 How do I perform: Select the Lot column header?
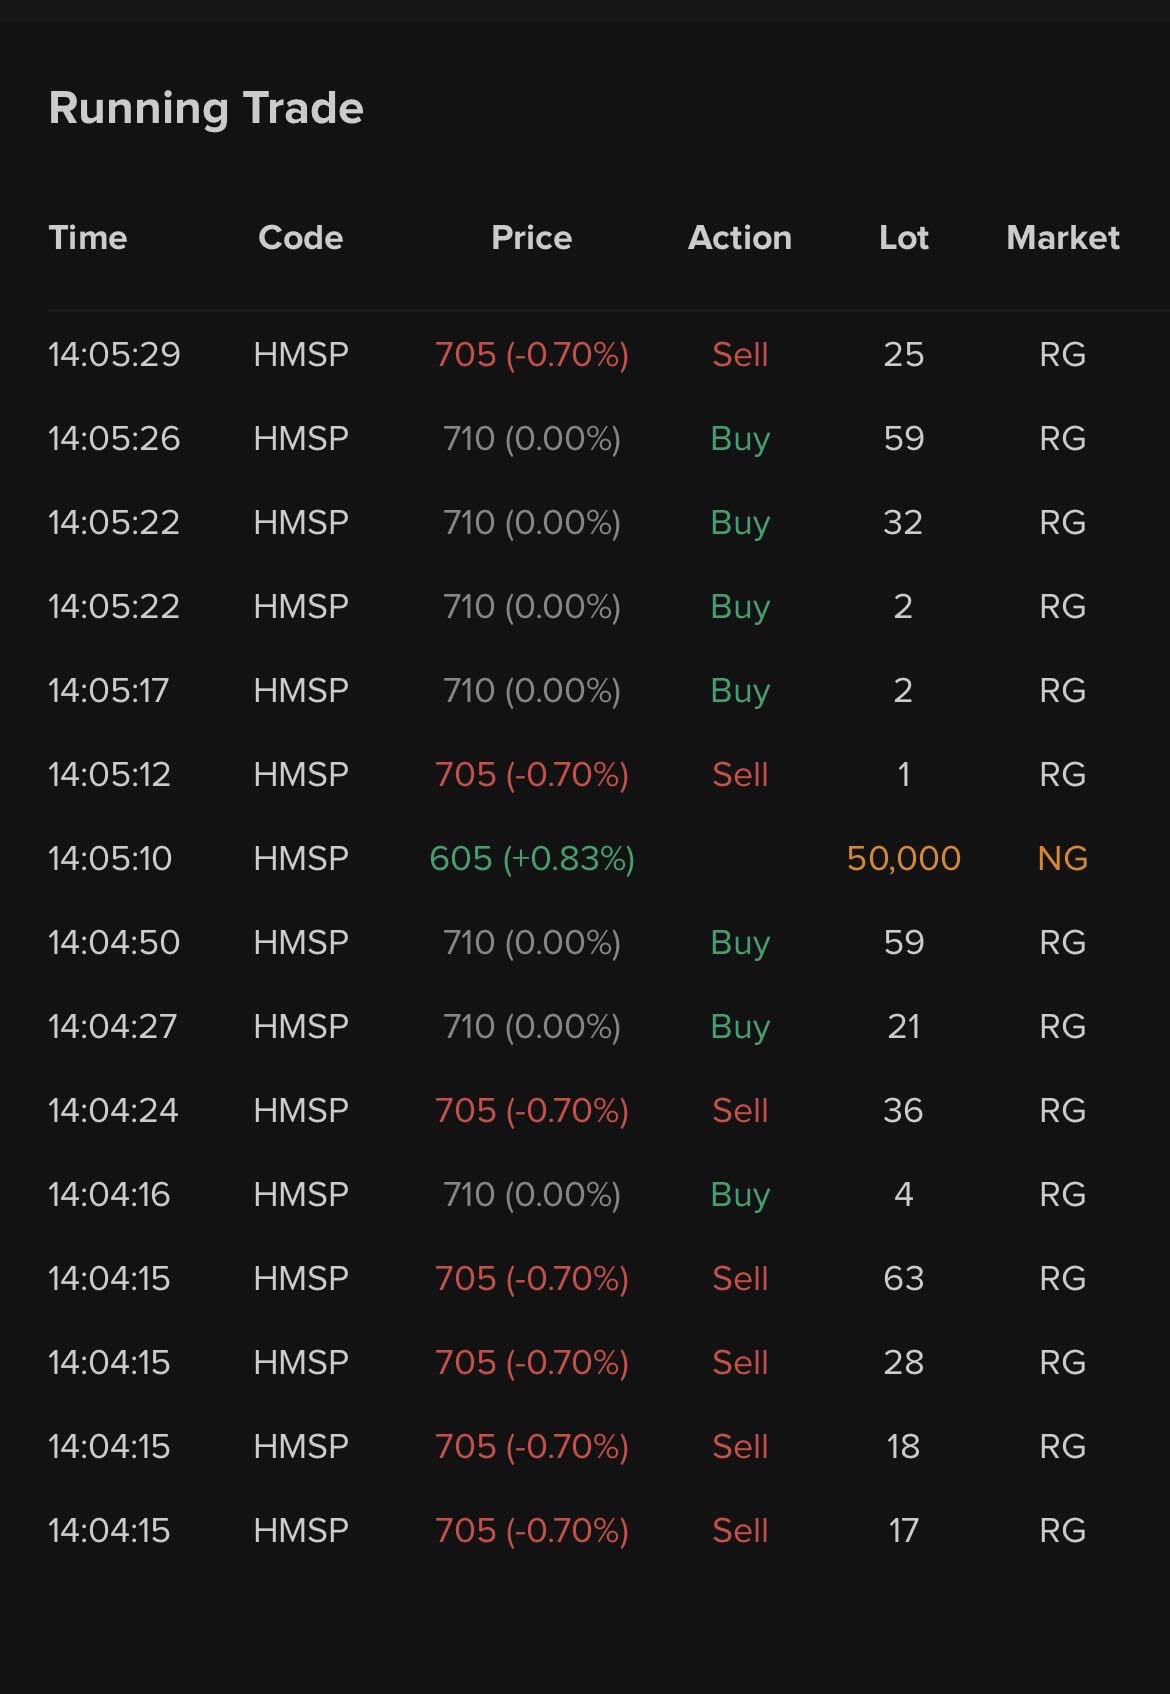pos(903,238)
